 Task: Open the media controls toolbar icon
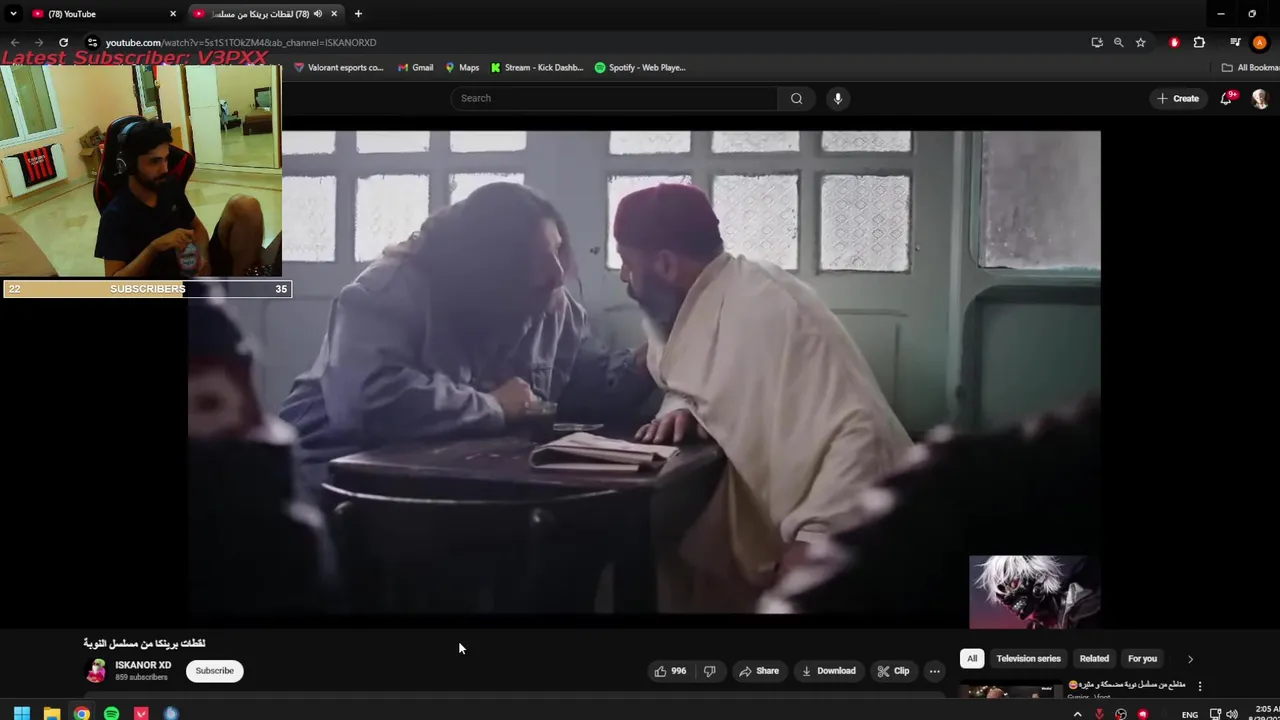click(x=1235, y=42)
